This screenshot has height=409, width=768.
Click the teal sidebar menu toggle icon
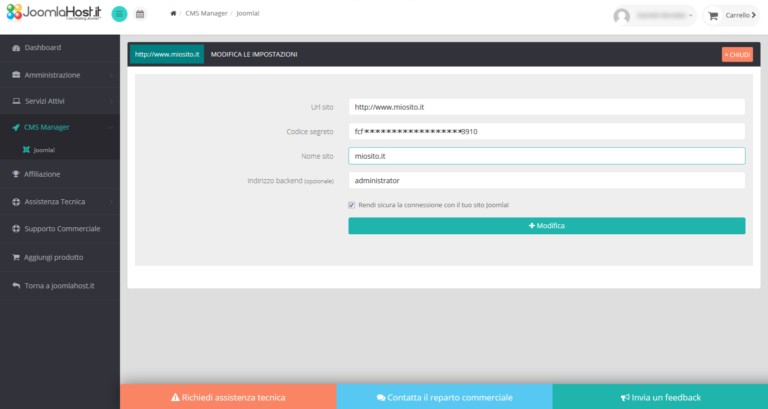click(119, 14)
